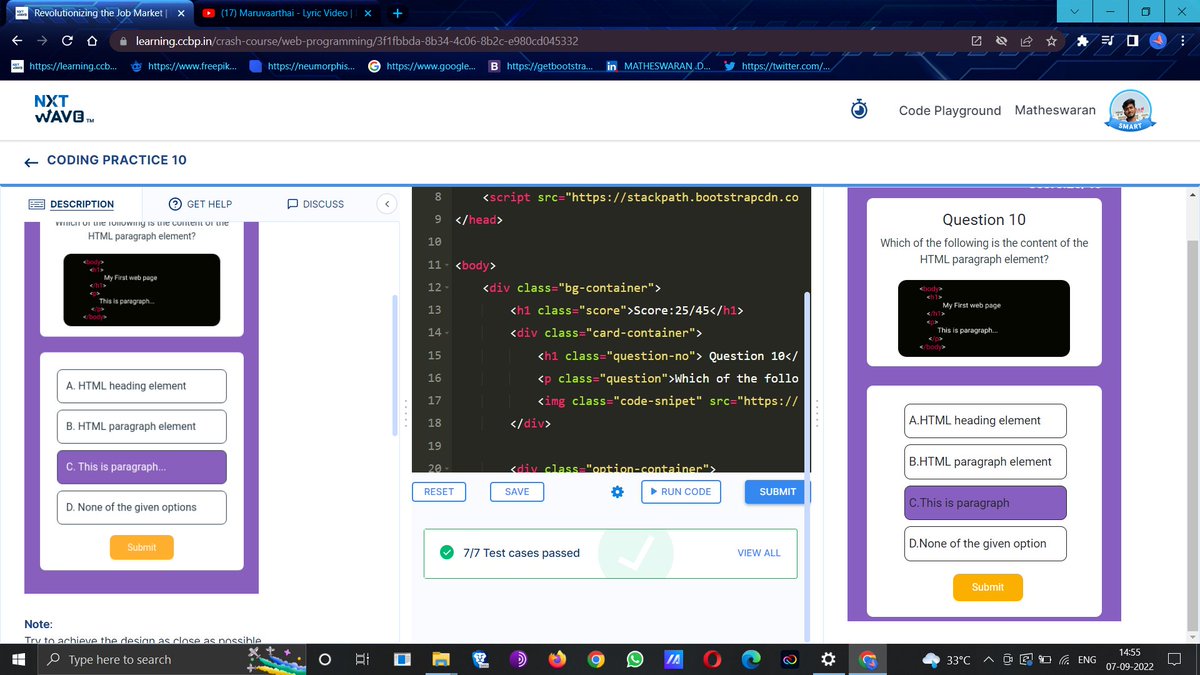Screen dimensions: 1200x675
Task: Click the NxtWave logo
Action: [62, 110]
